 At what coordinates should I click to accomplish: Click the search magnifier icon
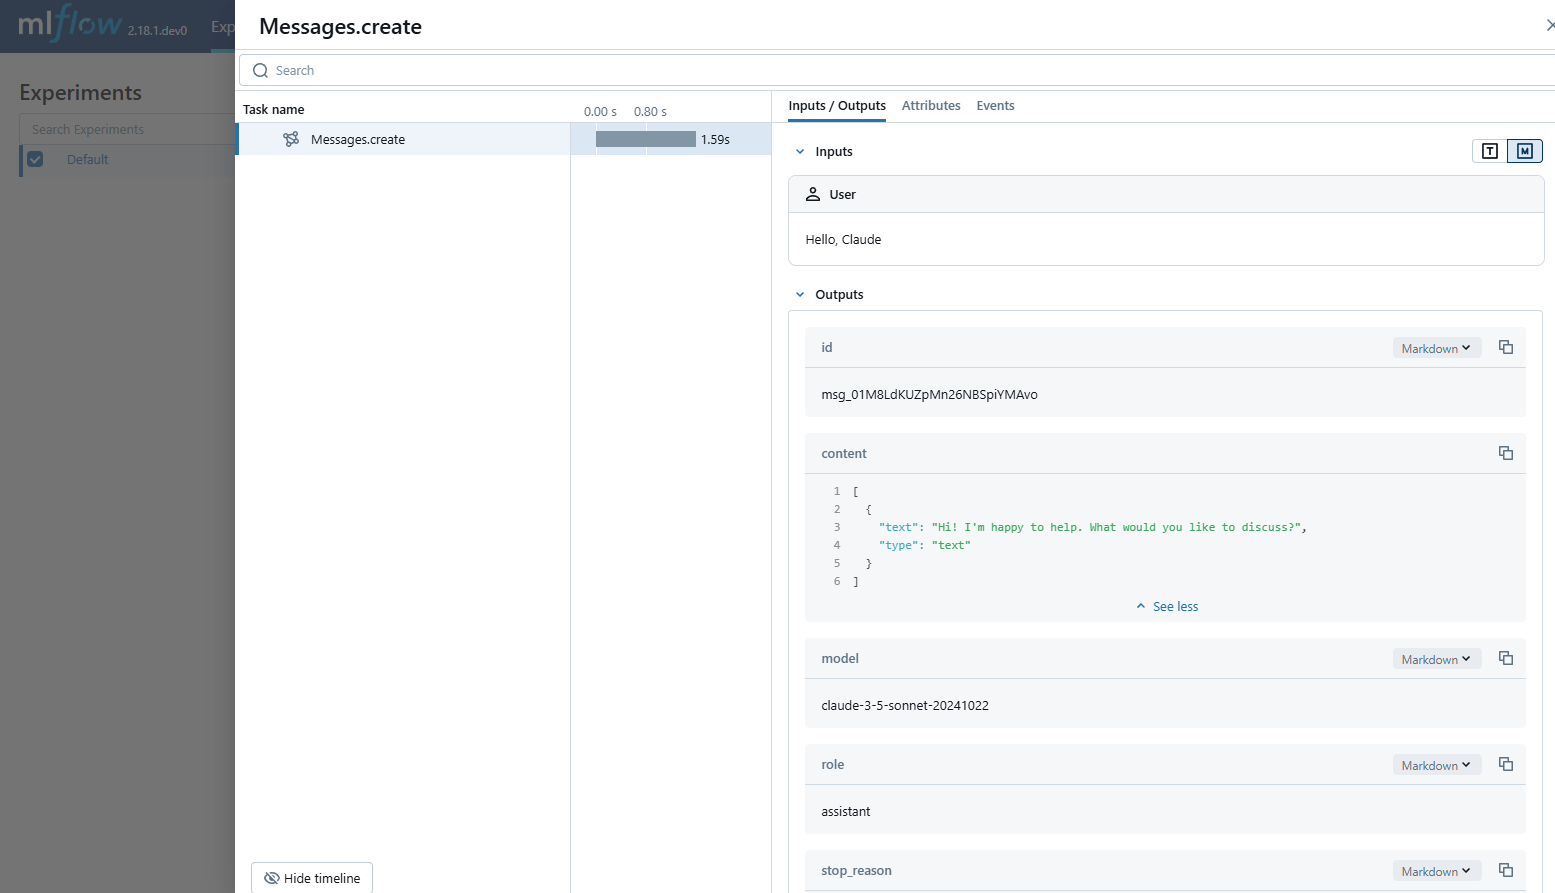pos(260,70)
